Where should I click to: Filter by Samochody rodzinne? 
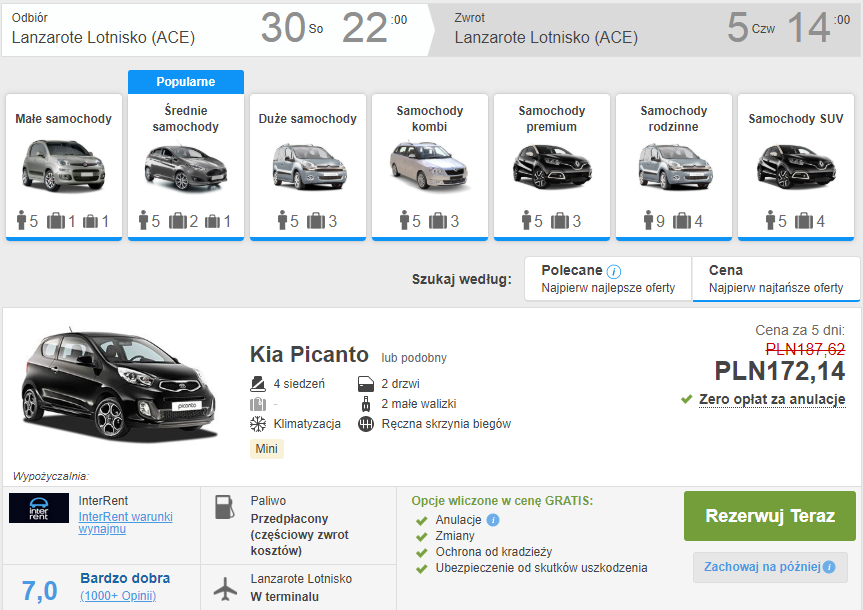674,167
